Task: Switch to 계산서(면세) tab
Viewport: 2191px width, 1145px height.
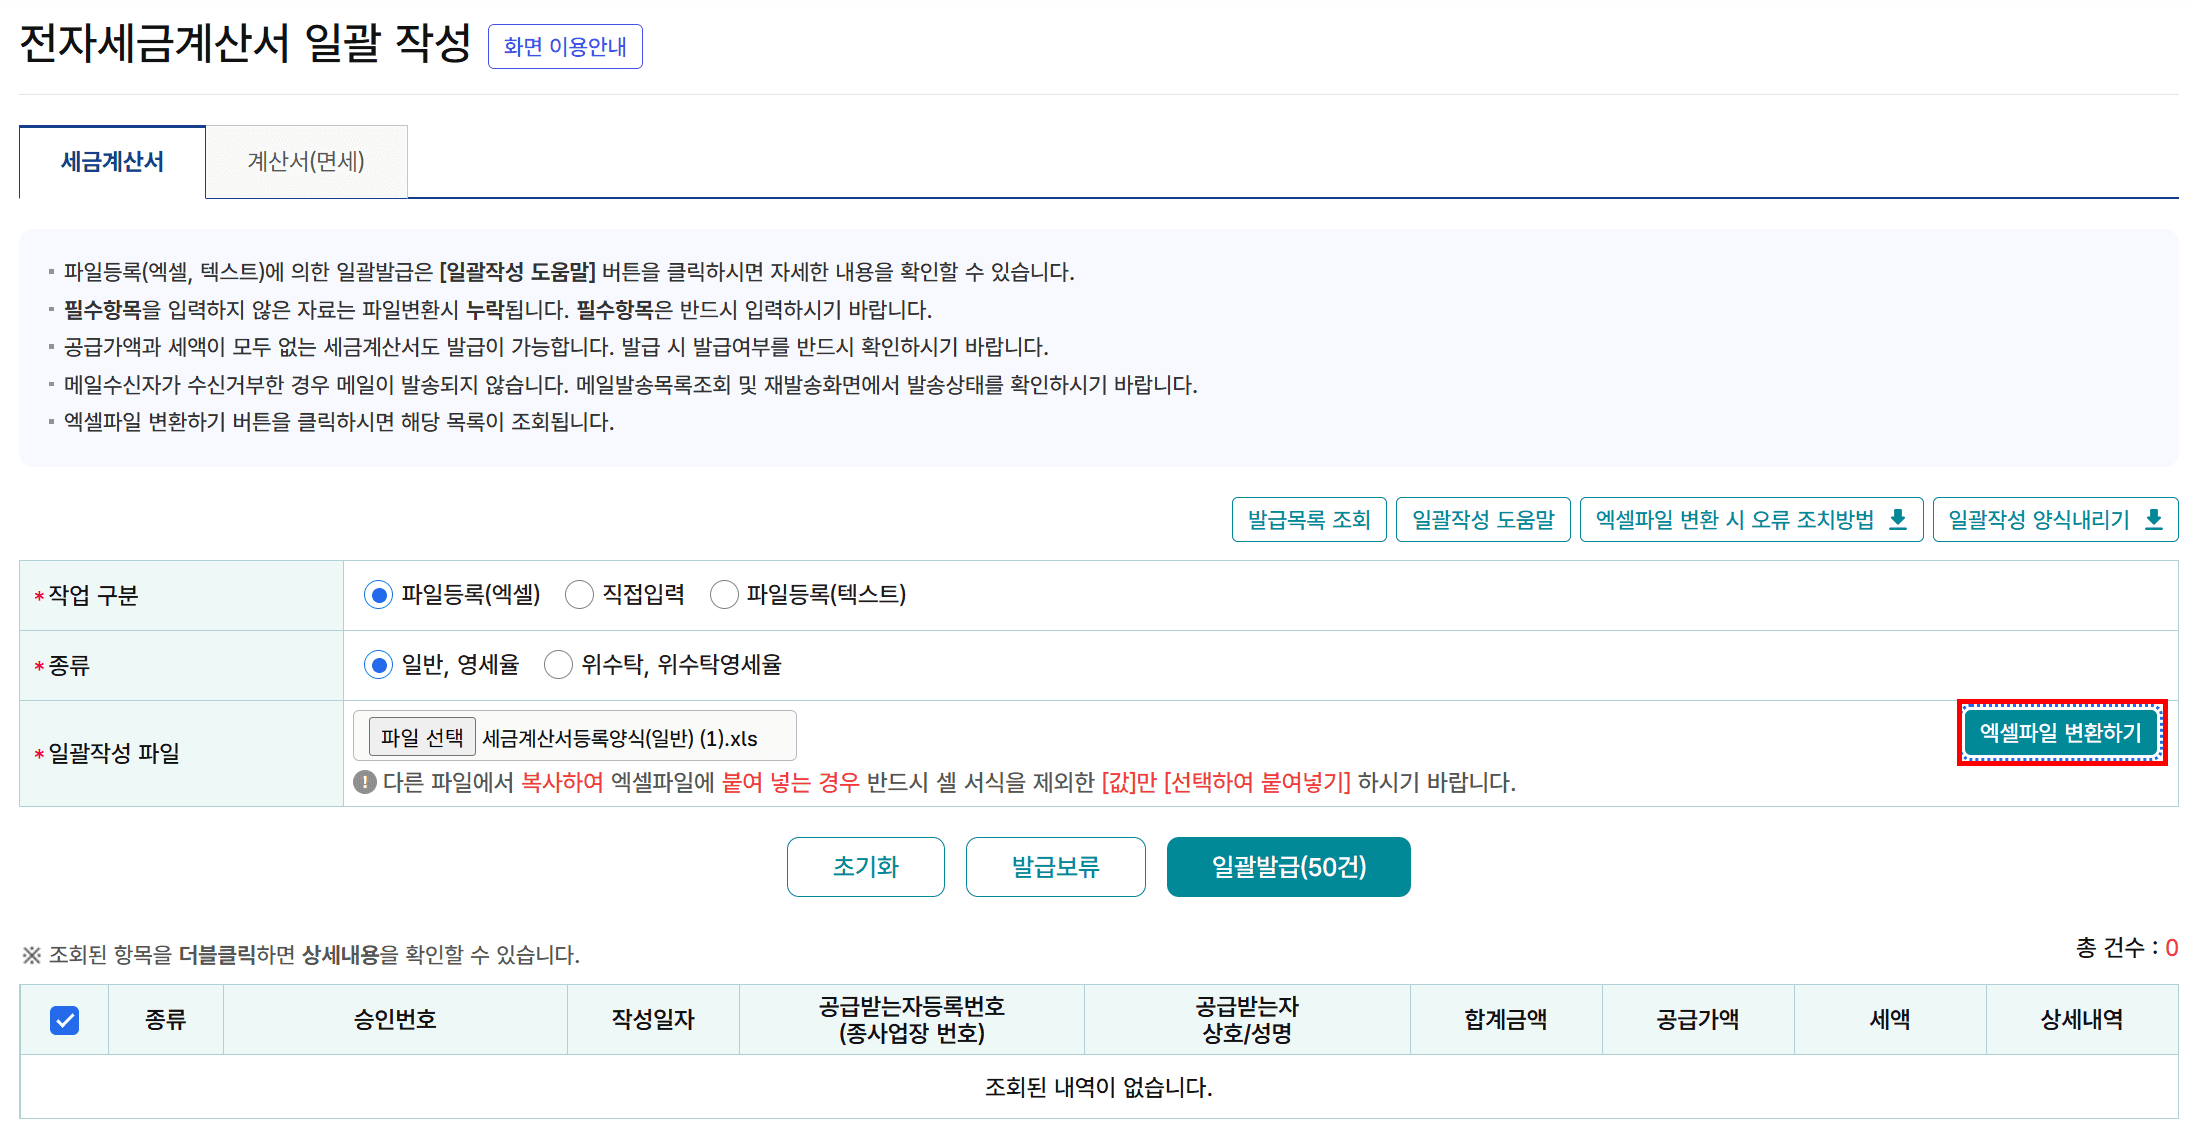Action: click(306, 161)
